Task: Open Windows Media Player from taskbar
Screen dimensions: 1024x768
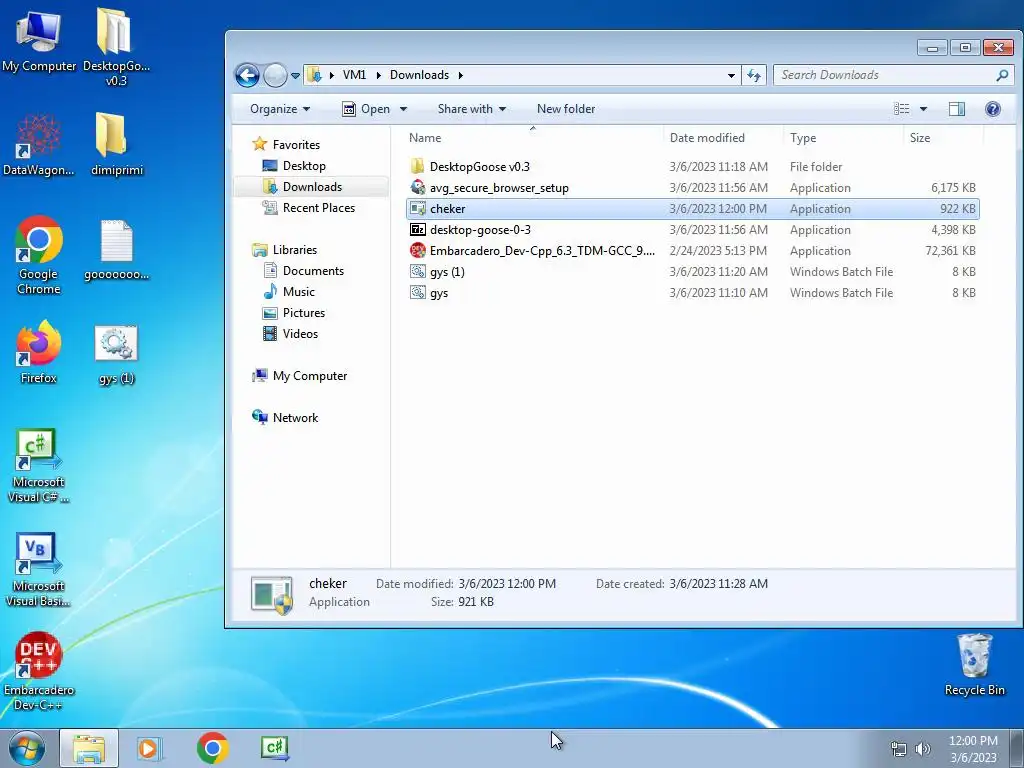Action: click(x=149, y=748)
